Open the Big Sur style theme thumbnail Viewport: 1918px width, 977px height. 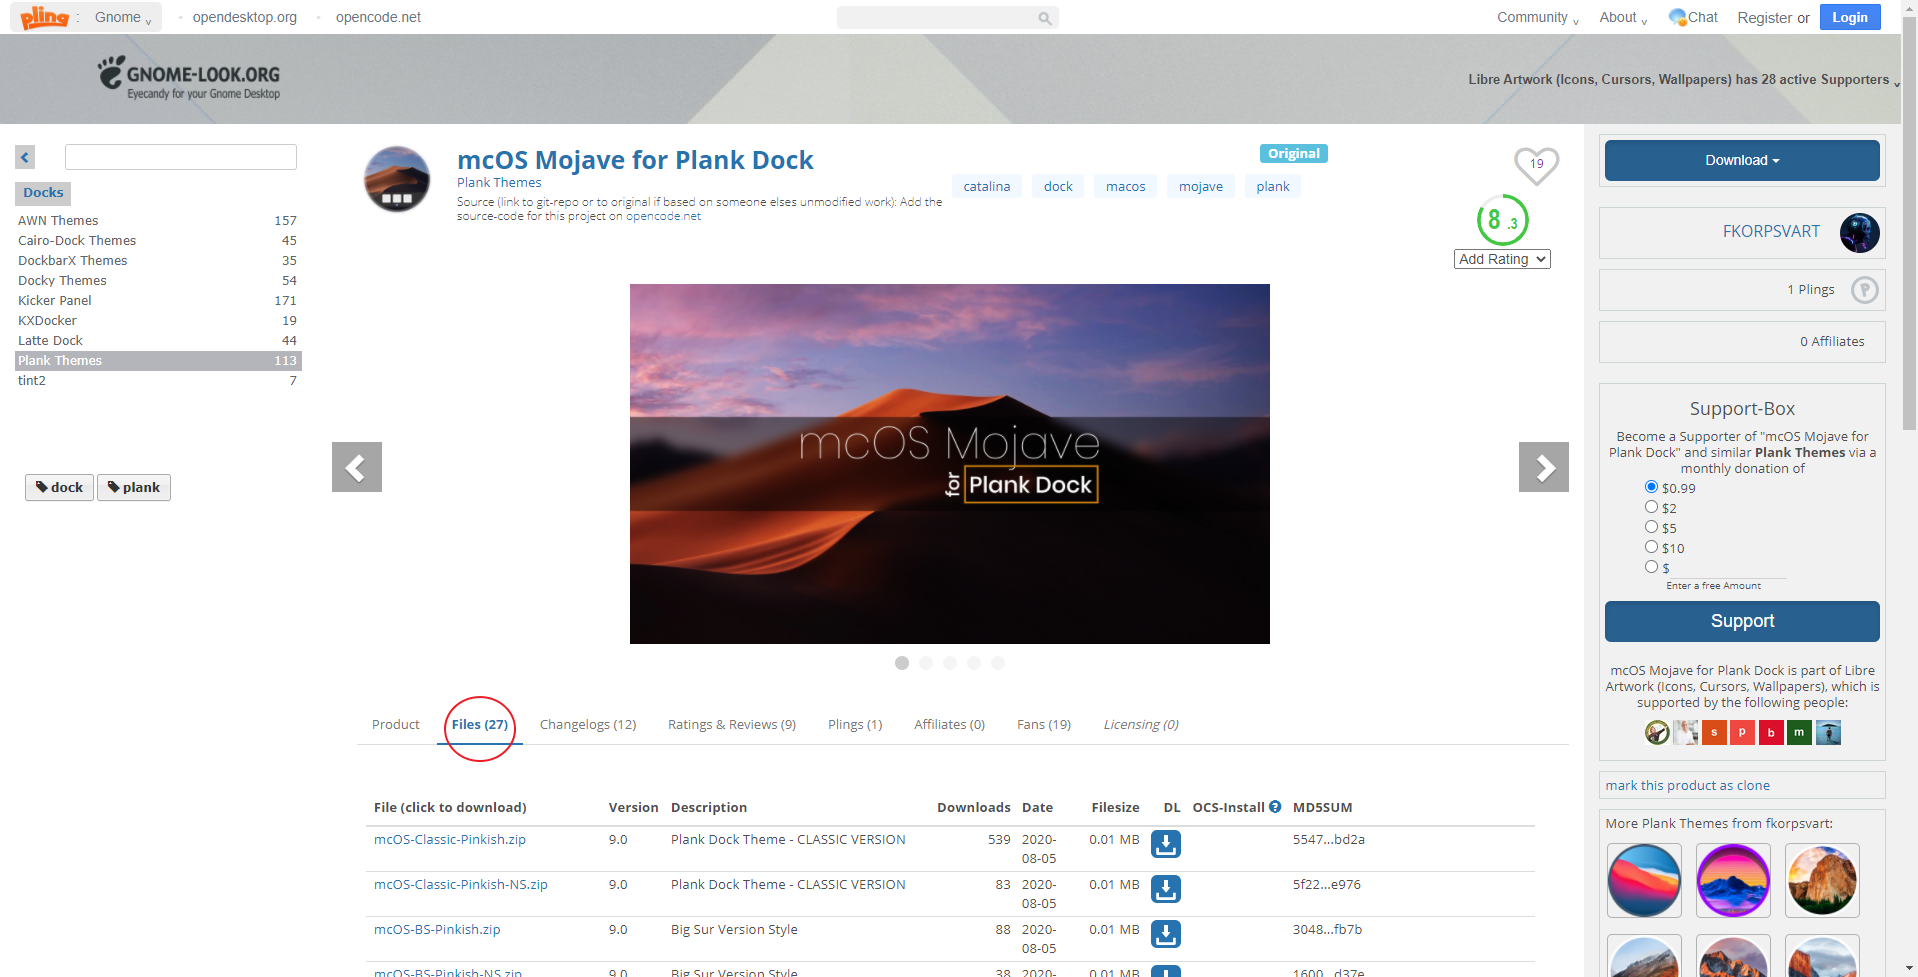coord(1644,880)
